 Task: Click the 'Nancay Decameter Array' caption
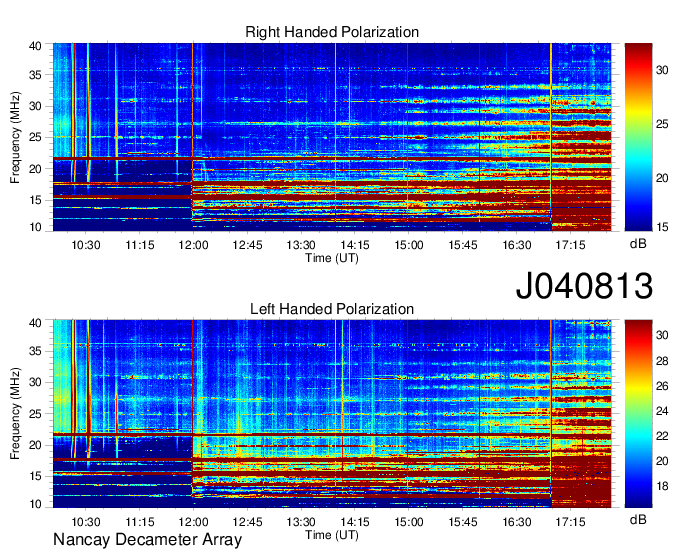point(147,540)
